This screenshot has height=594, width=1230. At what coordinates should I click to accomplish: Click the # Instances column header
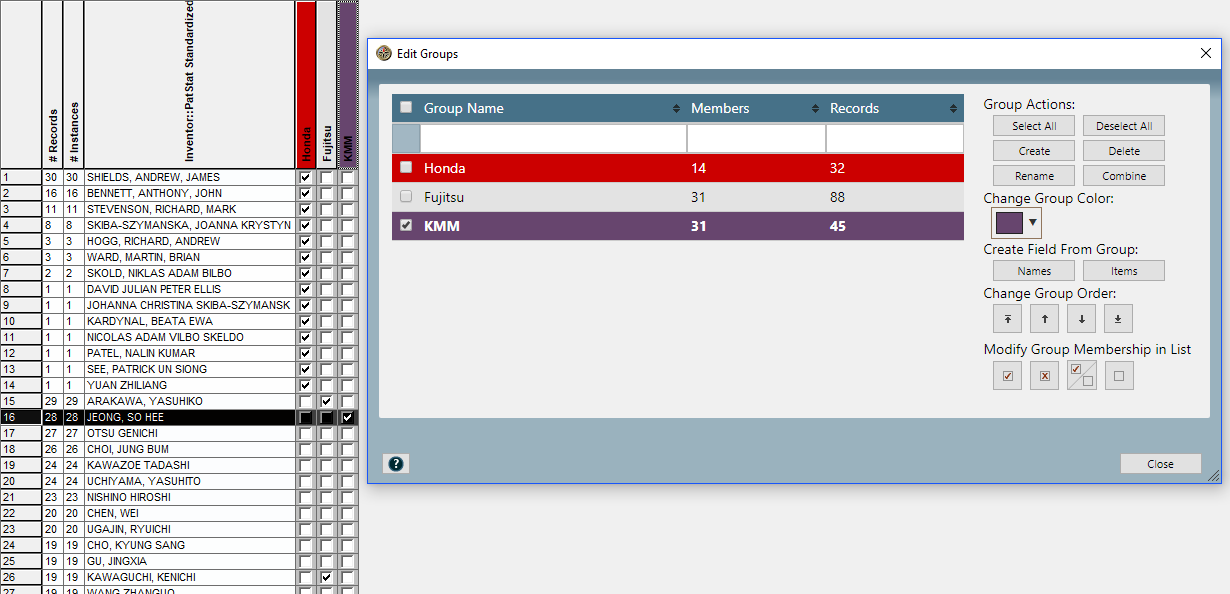coord(73,84)
